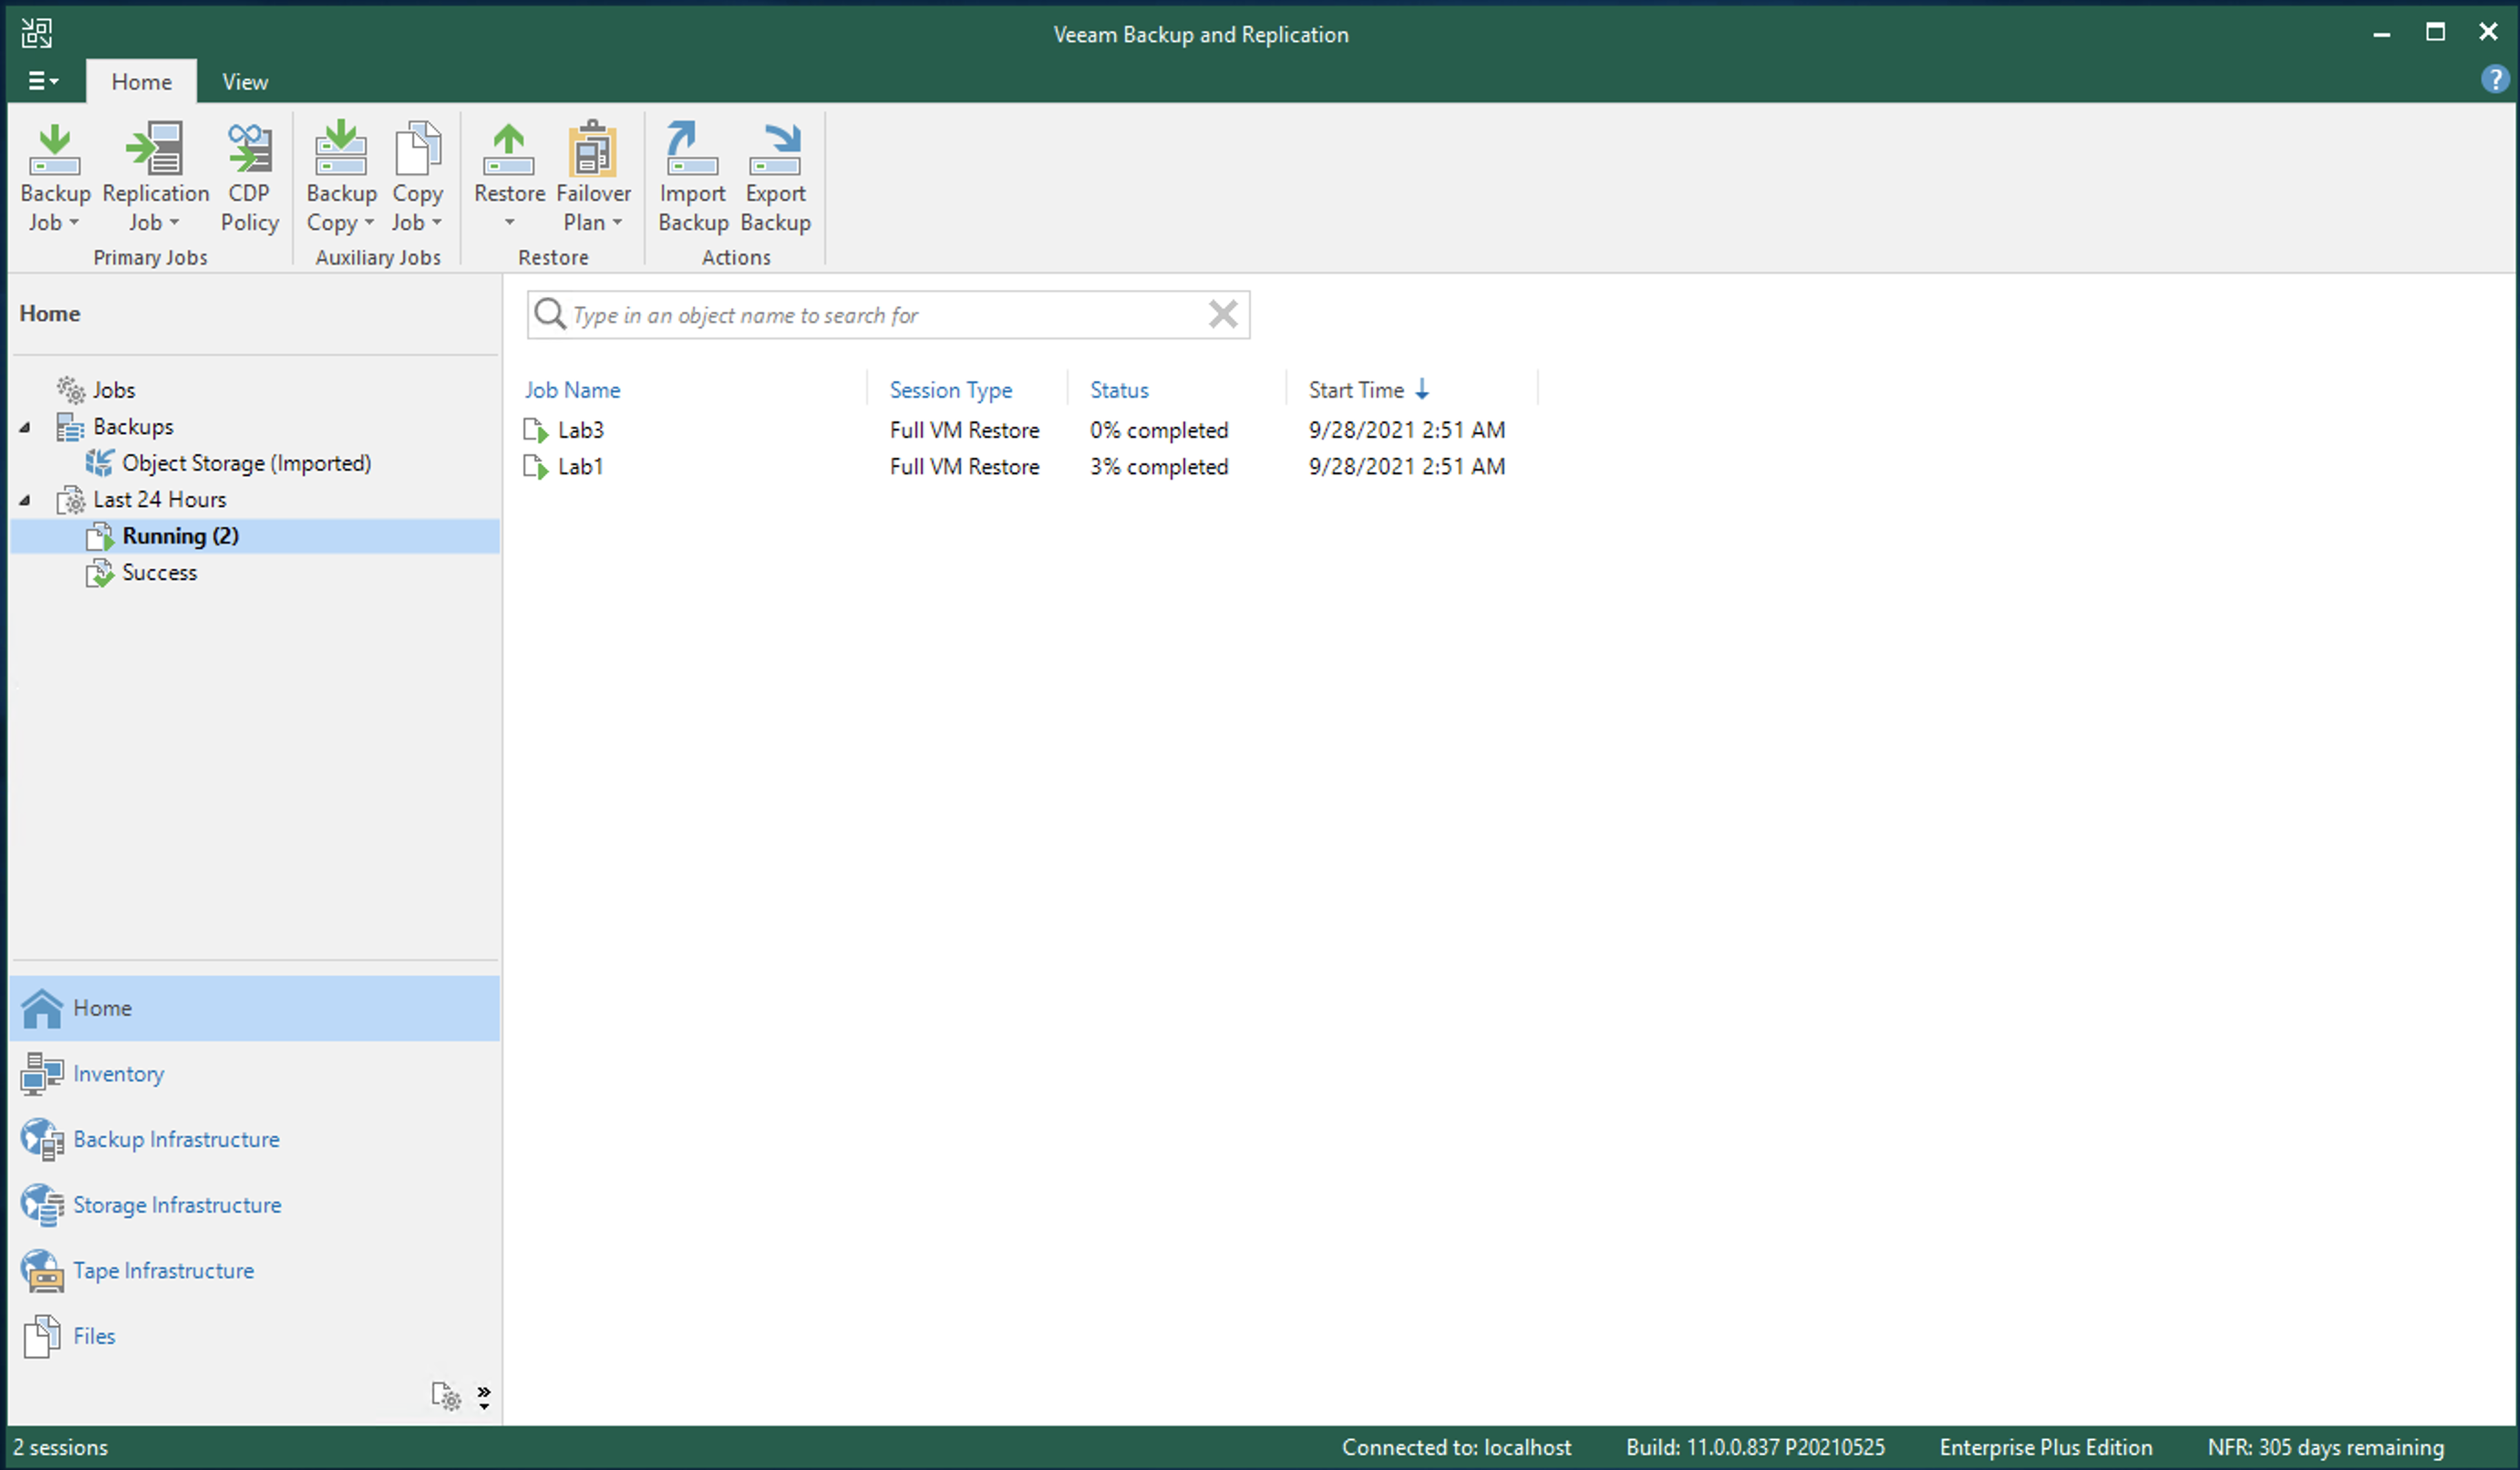Click the Inventory computers icon
Viewport: 2520px width, 1470px height.
(x=42, y=1074)
